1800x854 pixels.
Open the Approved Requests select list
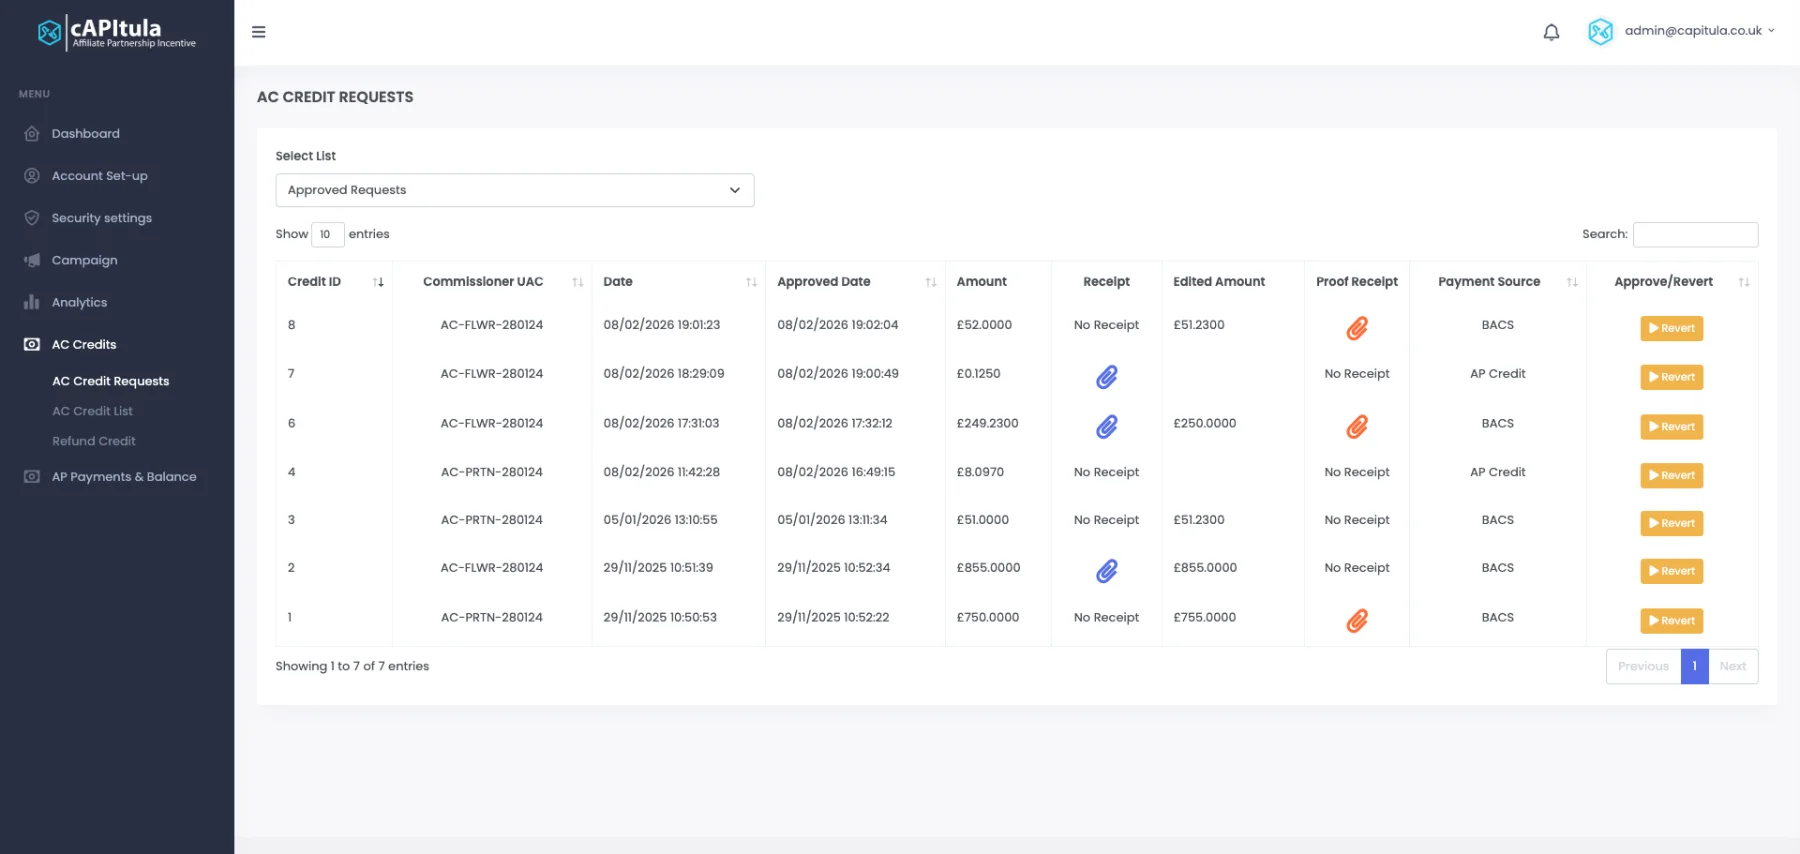point(515,190)
